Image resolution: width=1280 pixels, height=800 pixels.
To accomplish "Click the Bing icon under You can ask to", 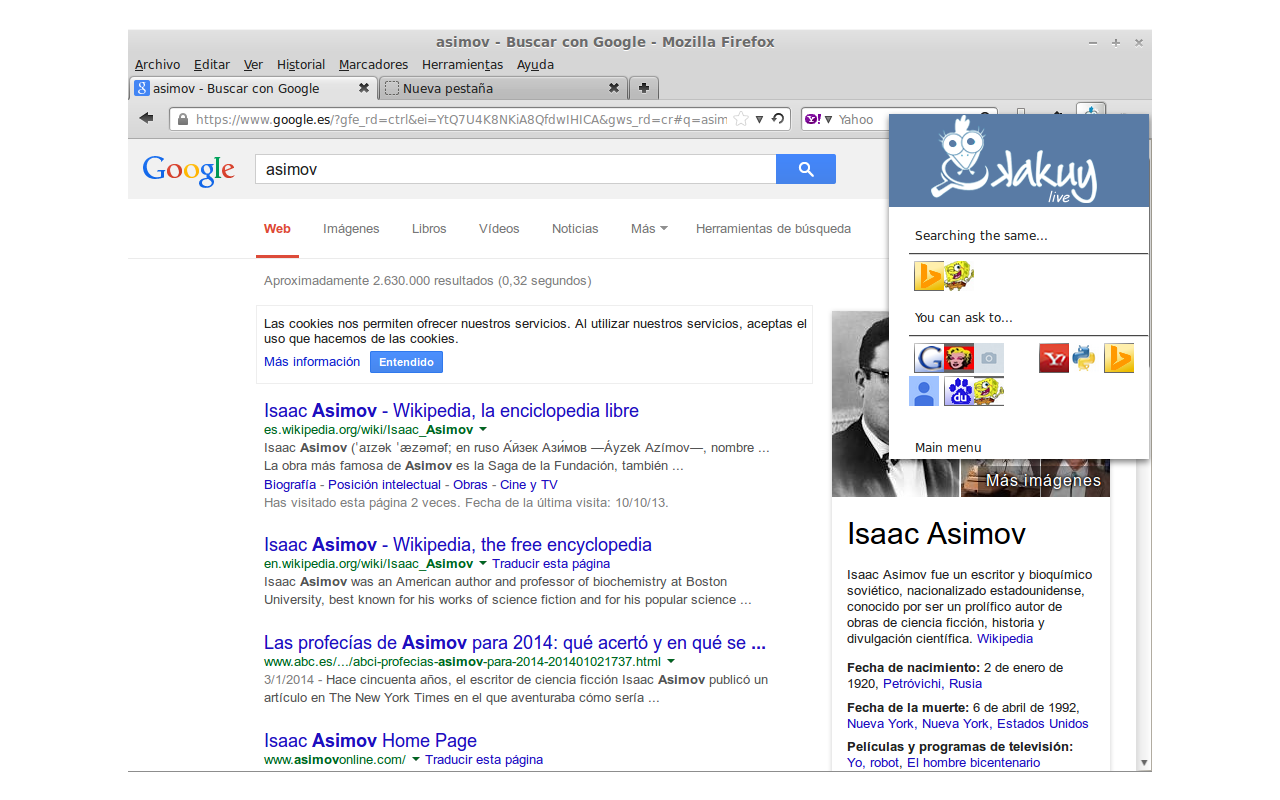I will (1119, 358).
